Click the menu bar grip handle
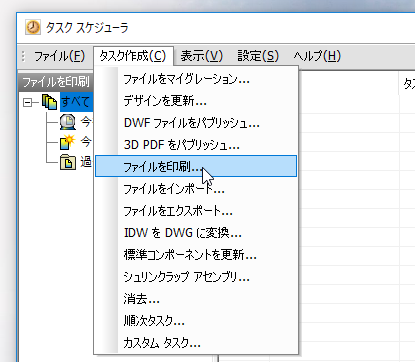415x362 pixels. point(23,56)
